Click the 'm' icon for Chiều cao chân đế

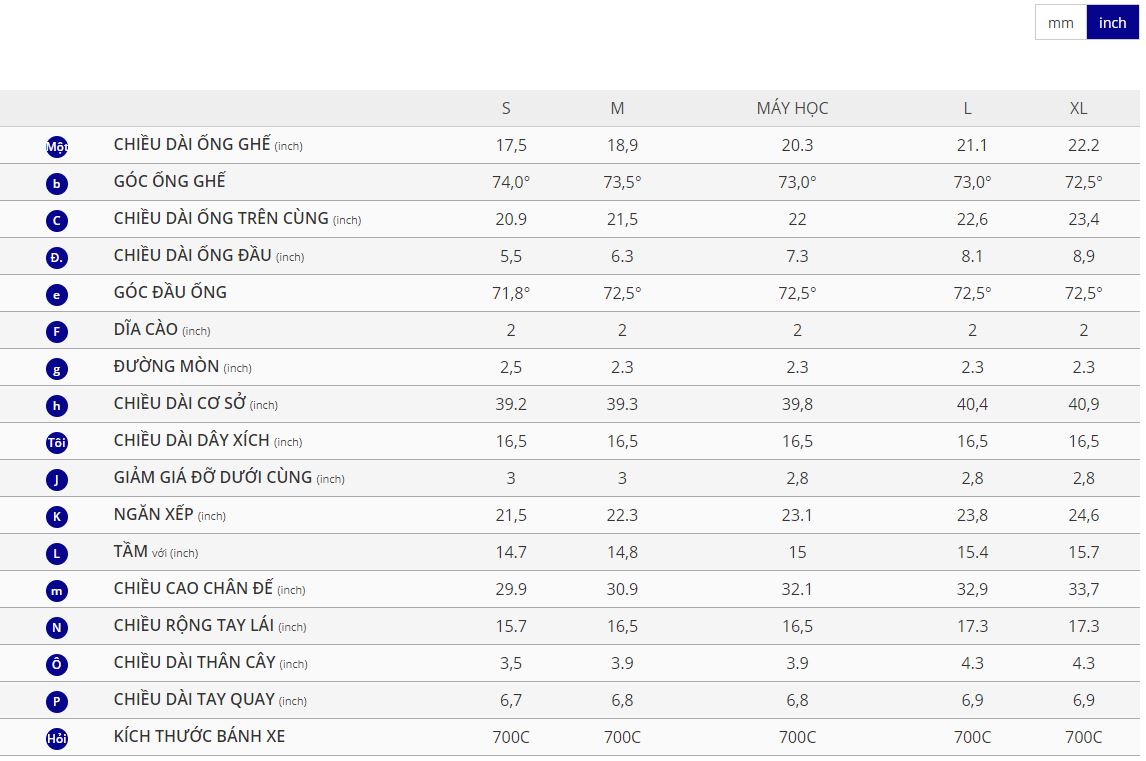tap(57, 590)
